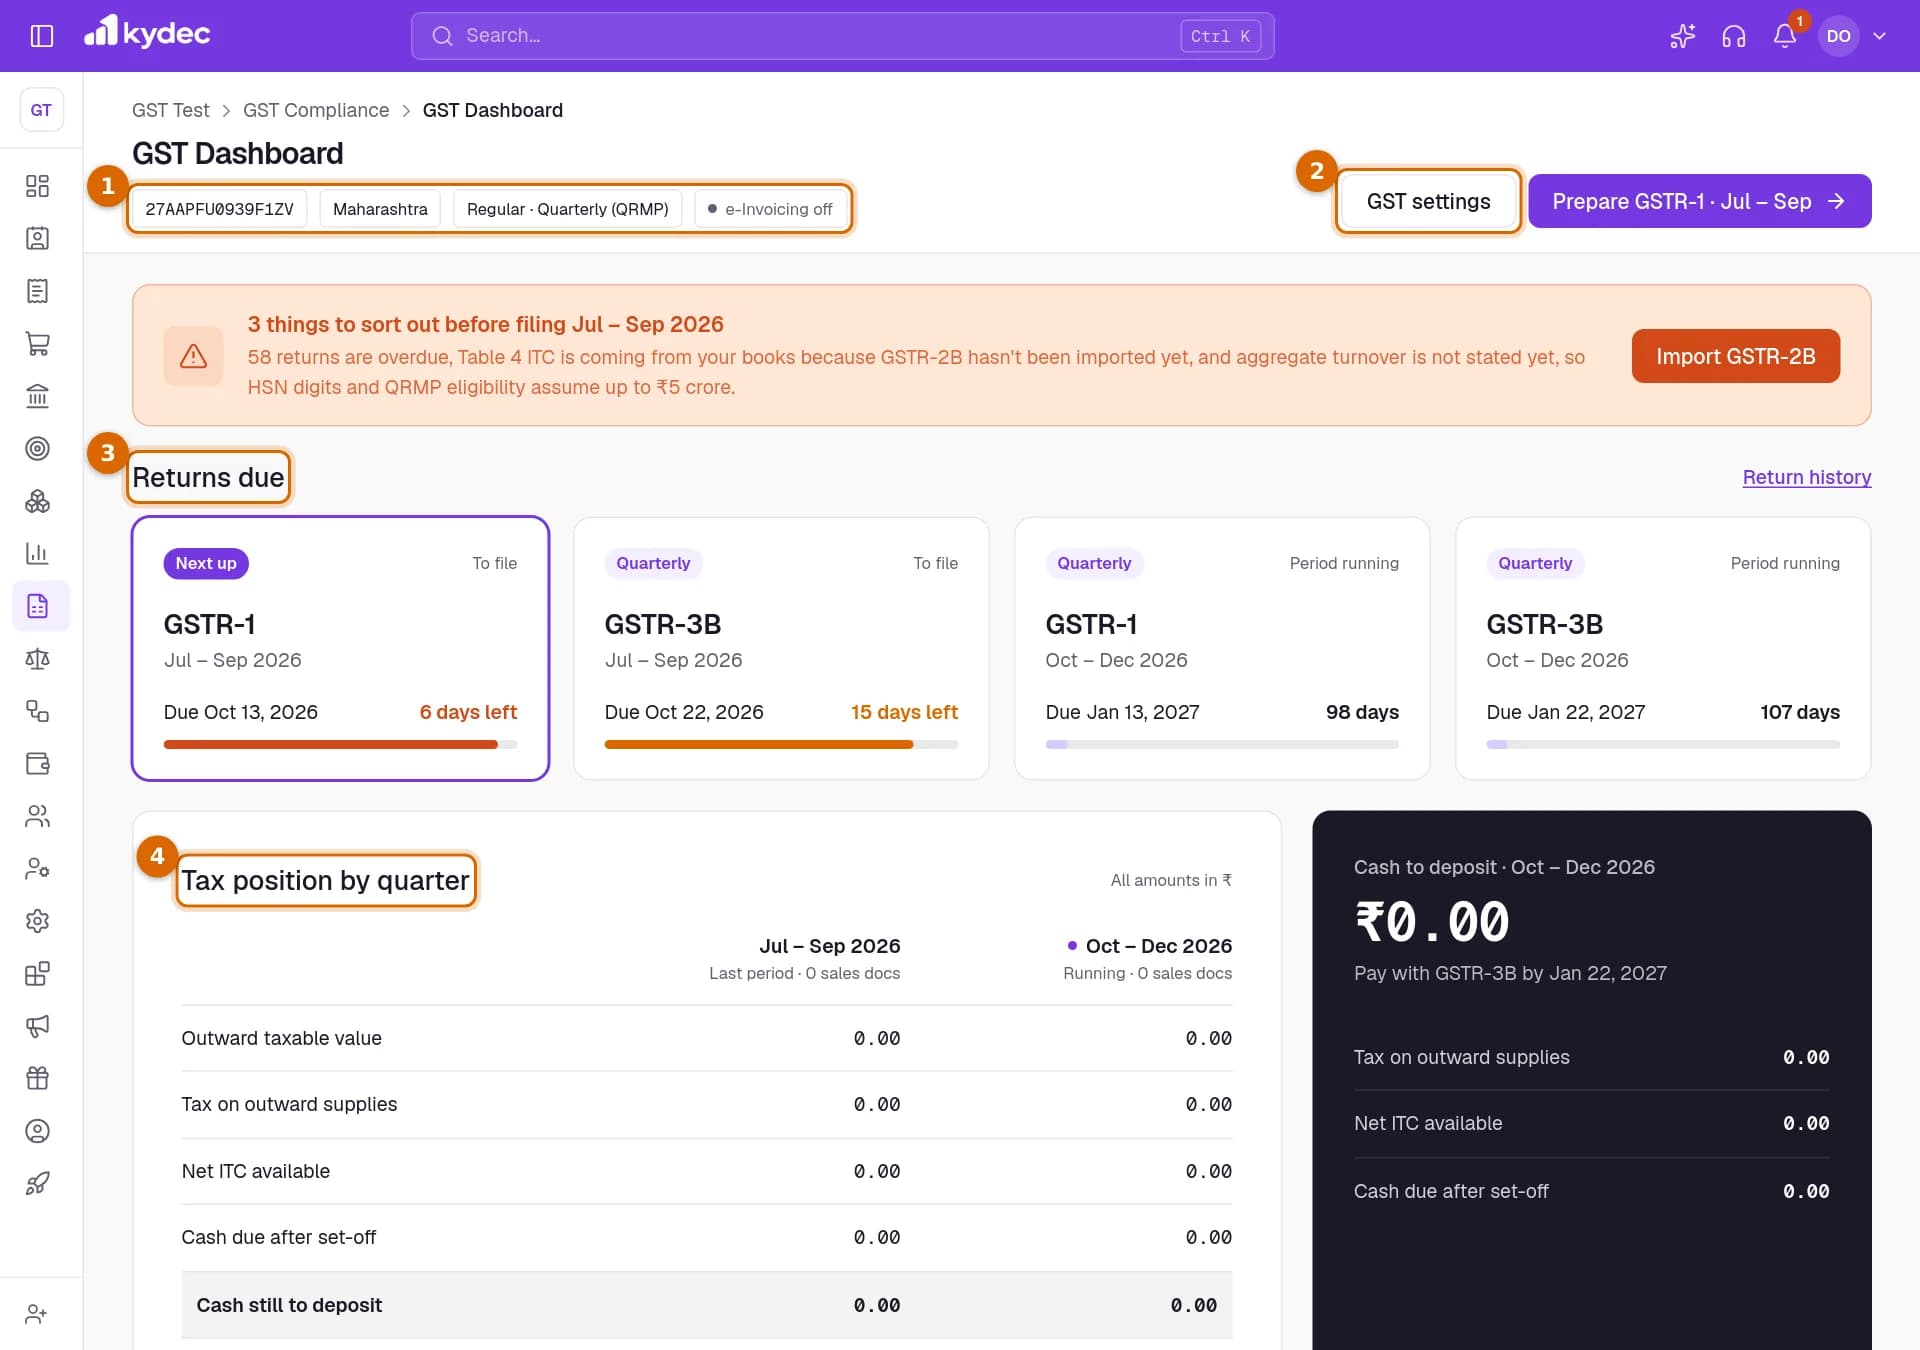Screen dimensions: 1920x1350
Task: Focus the Search field
Action: click(x=842, y=36)
